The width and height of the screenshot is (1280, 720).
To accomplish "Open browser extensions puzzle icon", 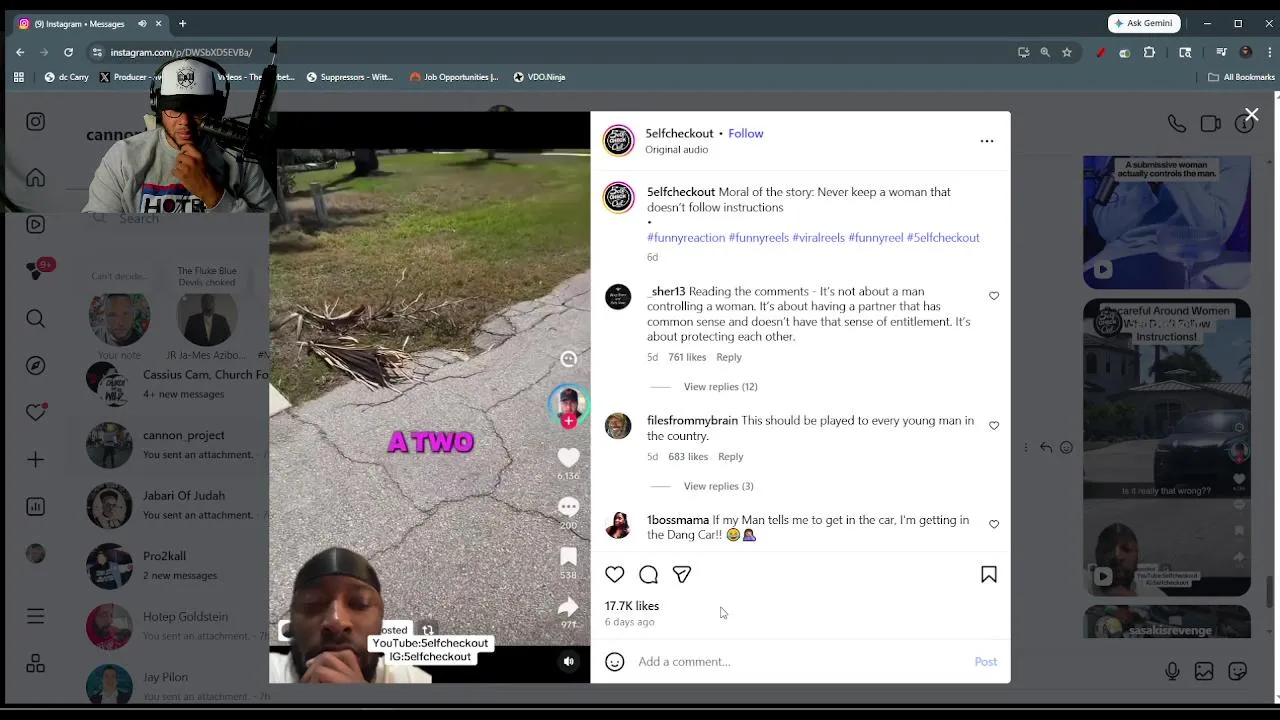I will click(x=1149, y=52).
